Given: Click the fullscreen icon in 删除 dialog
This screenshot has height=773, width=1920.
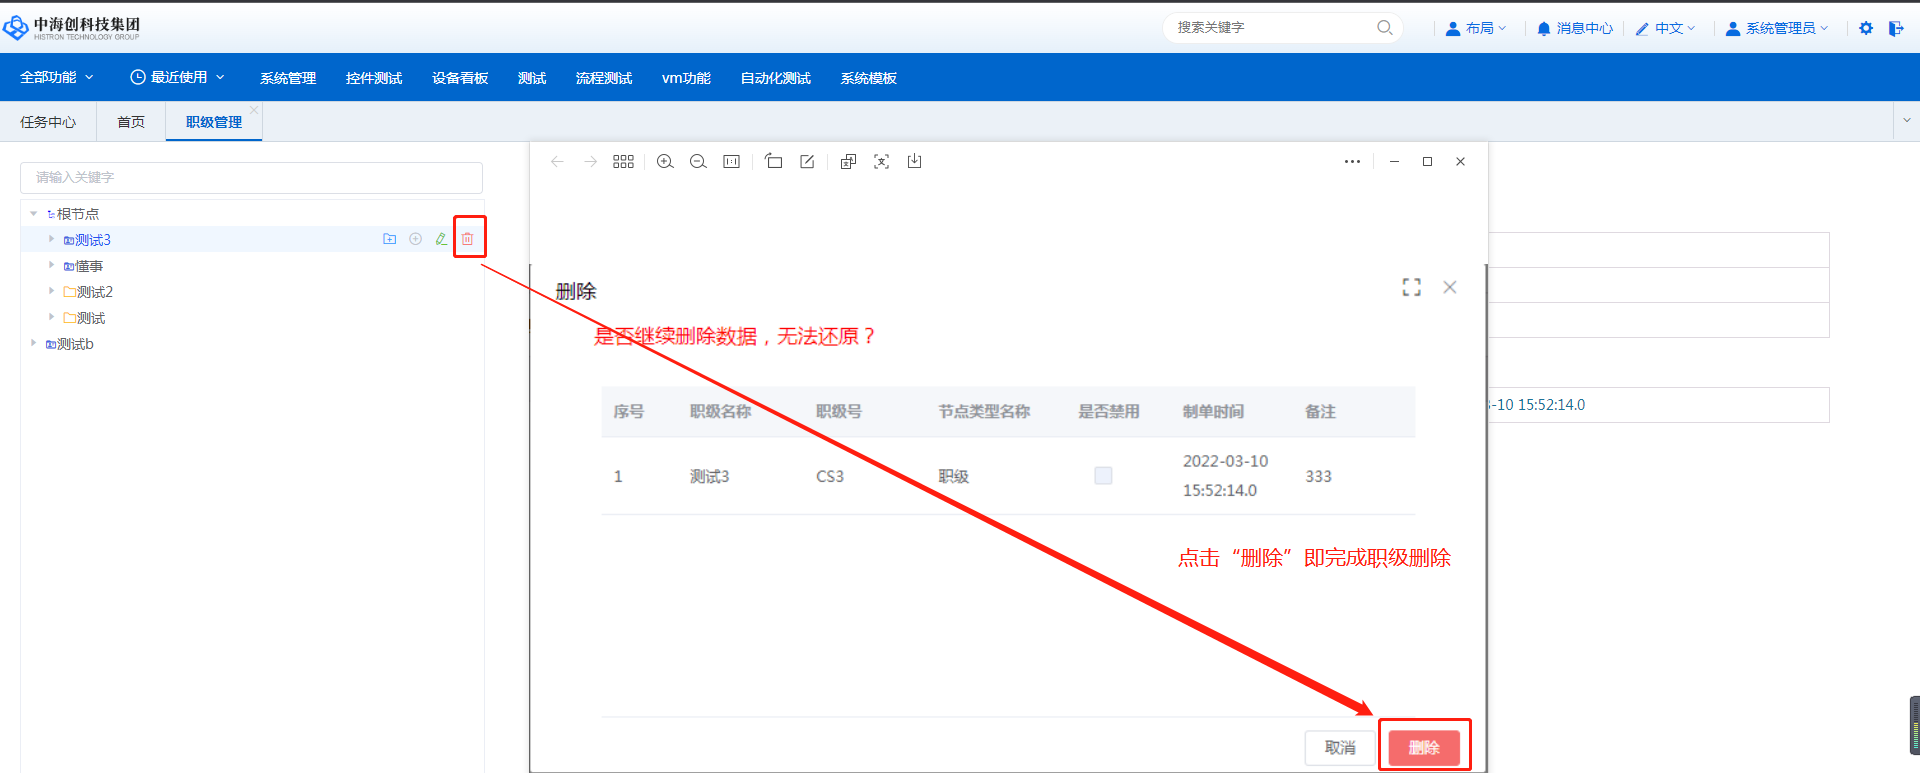Looking at the screenshot, I should pos(1411,288).
